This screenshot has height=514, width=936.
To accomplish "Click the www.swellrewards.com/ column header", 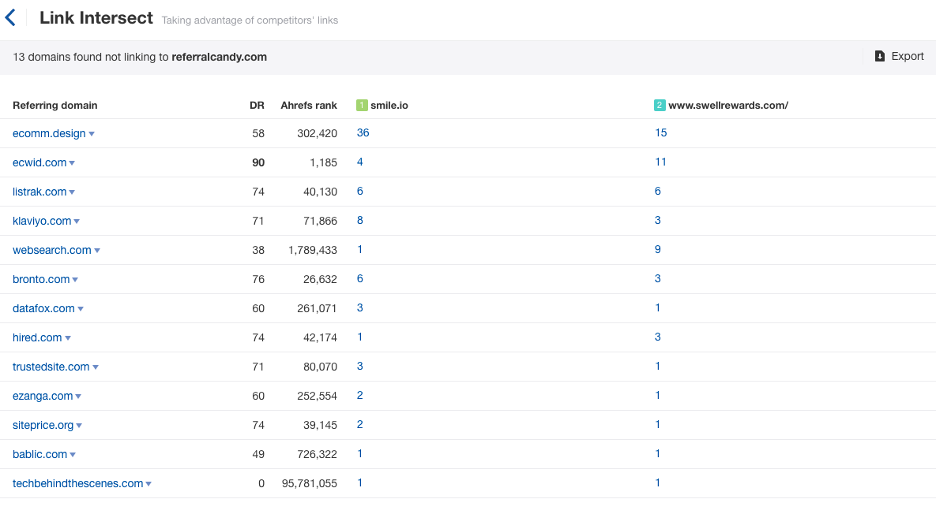I will tap(728, 105).
